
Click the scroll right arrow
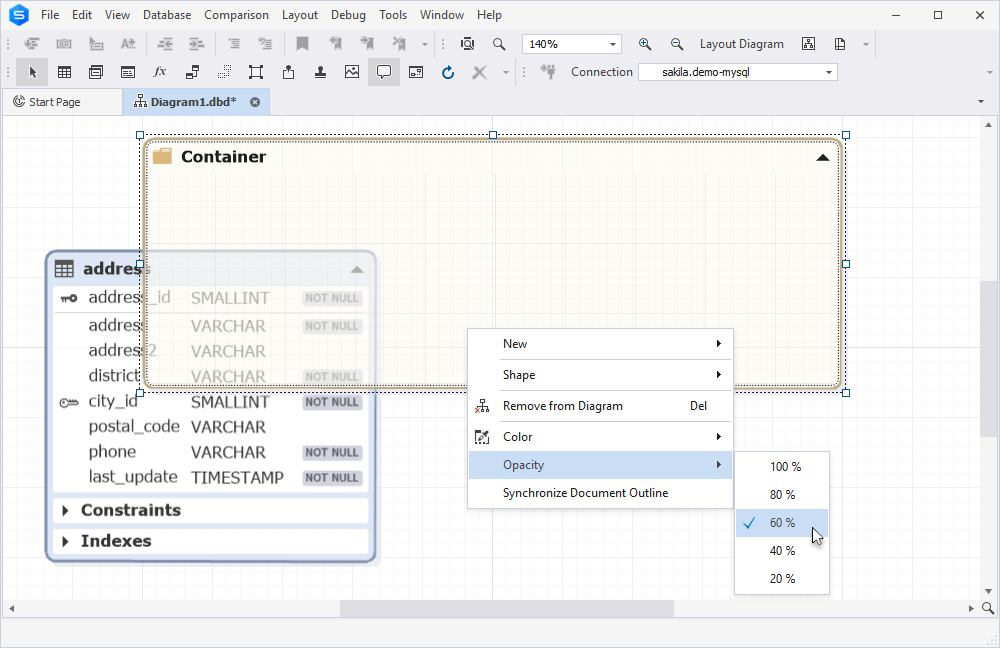pos(971,608)
